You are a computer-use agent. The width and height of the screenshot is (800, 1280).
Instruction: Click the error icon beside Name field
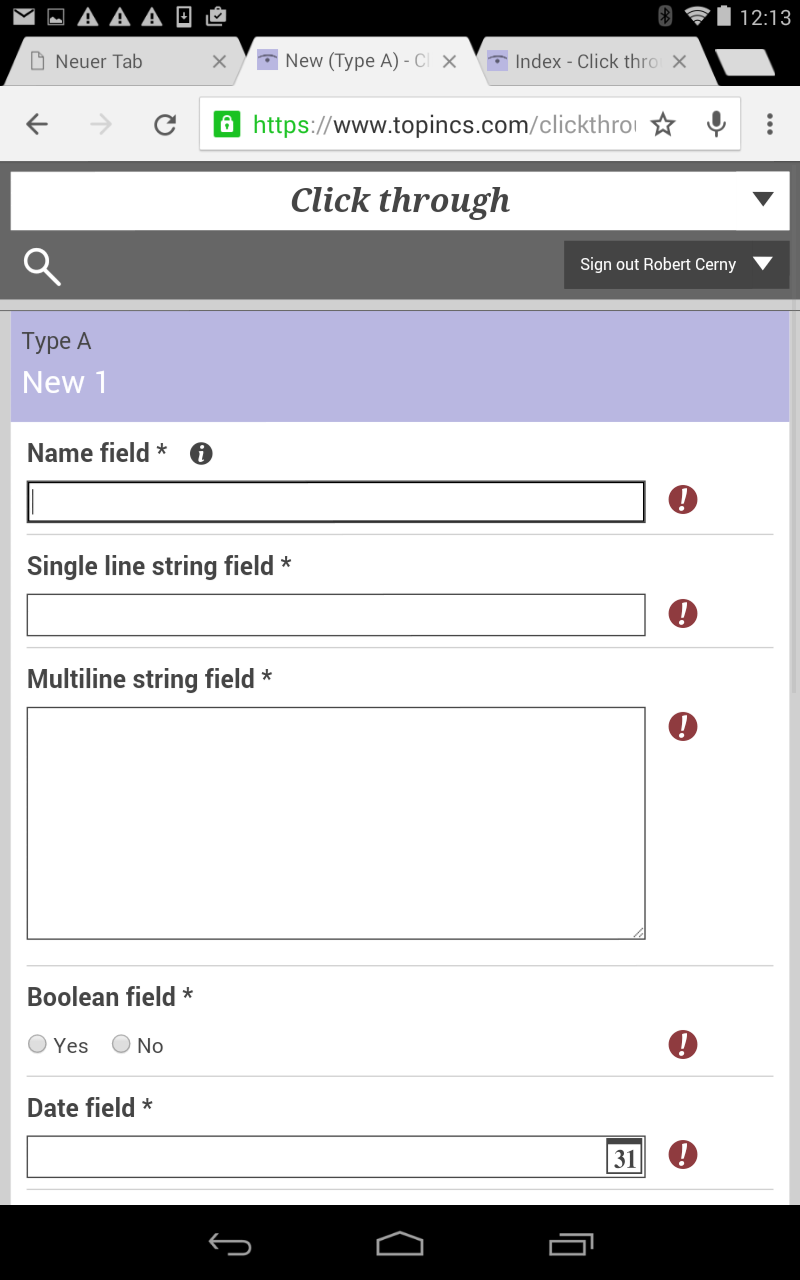coord(683,500)
